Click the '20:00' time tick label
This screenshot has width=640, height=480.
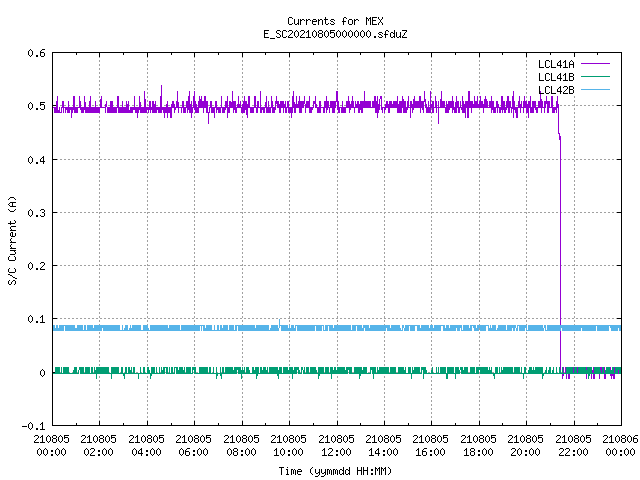525,452
